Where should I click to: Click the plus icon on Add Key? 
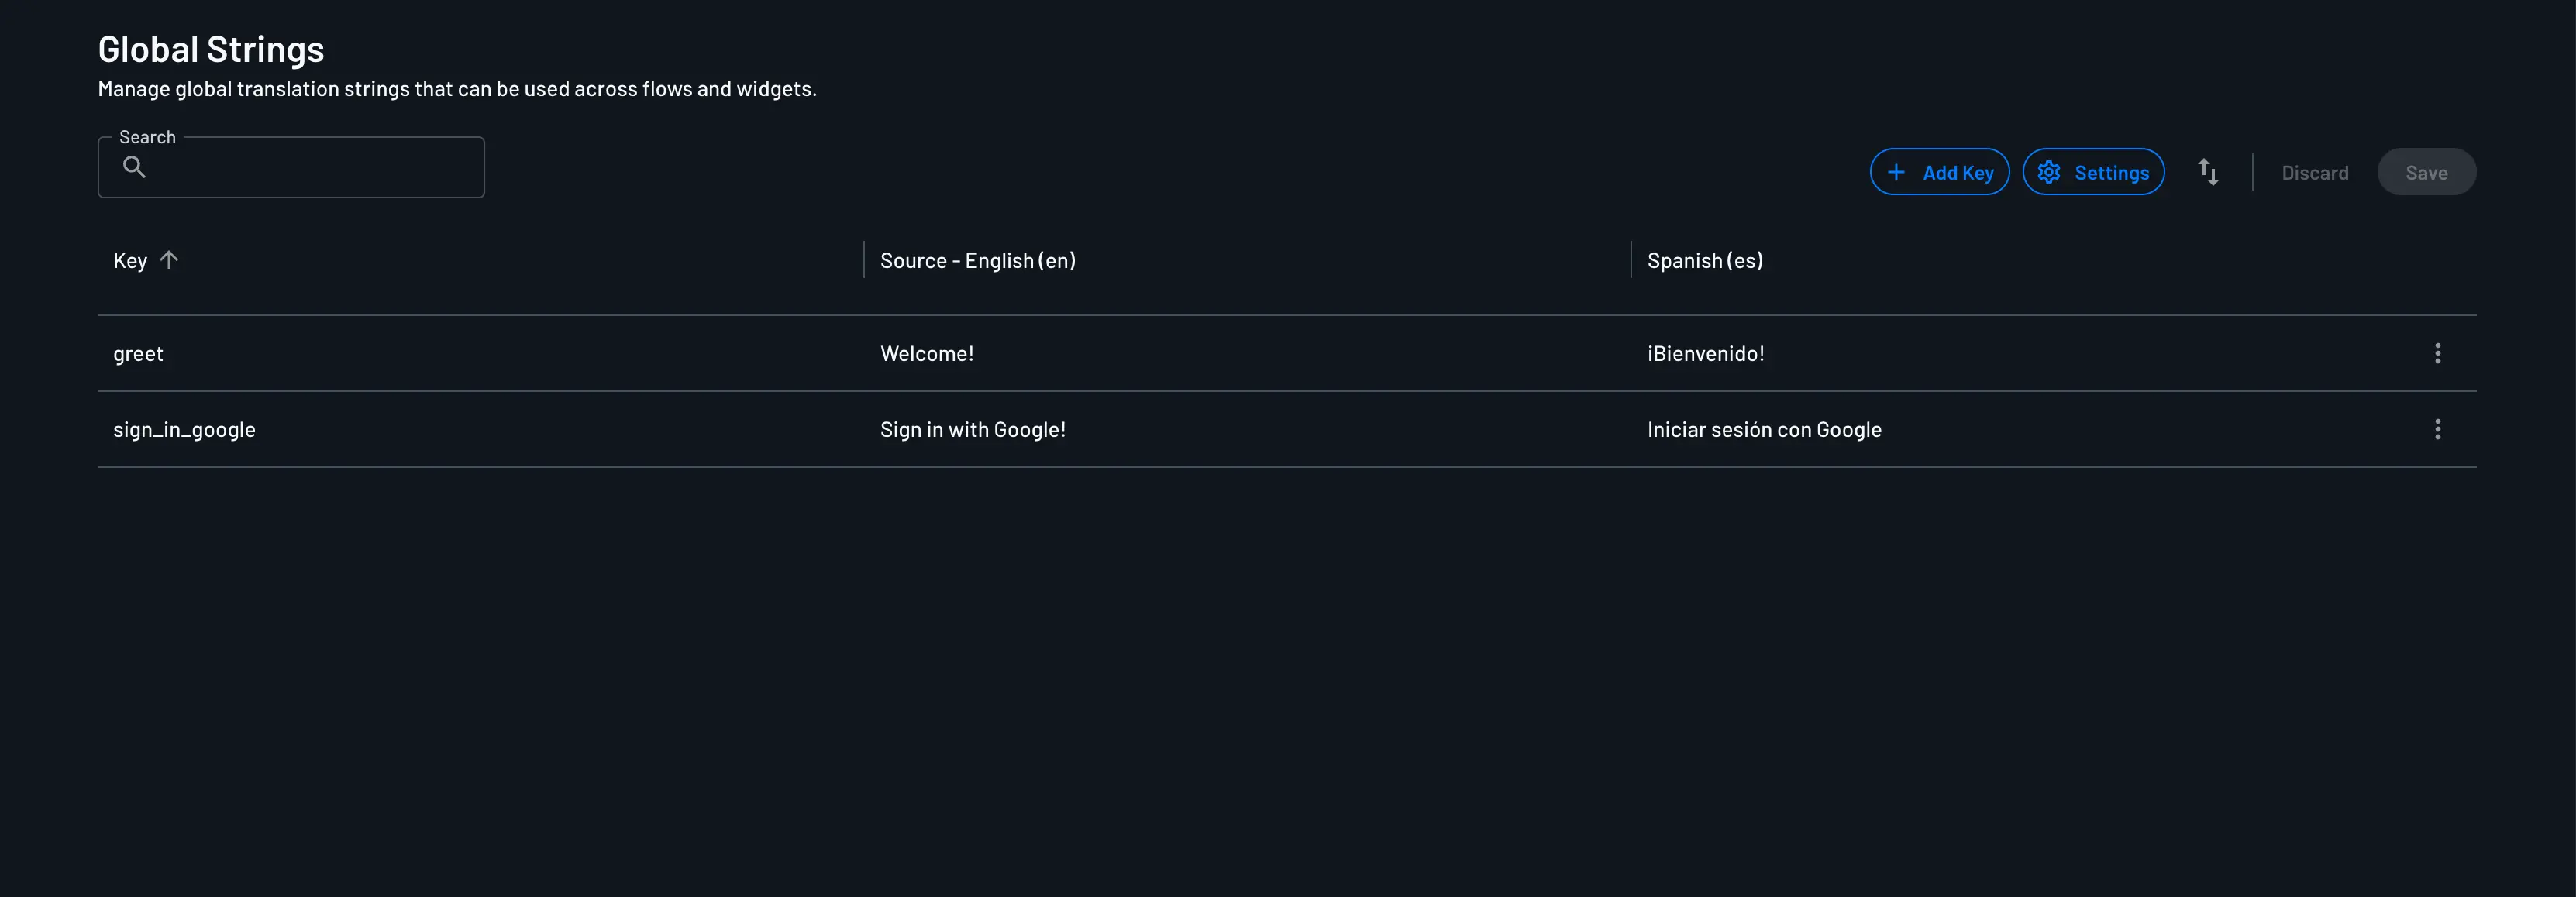click(1897, 172)
